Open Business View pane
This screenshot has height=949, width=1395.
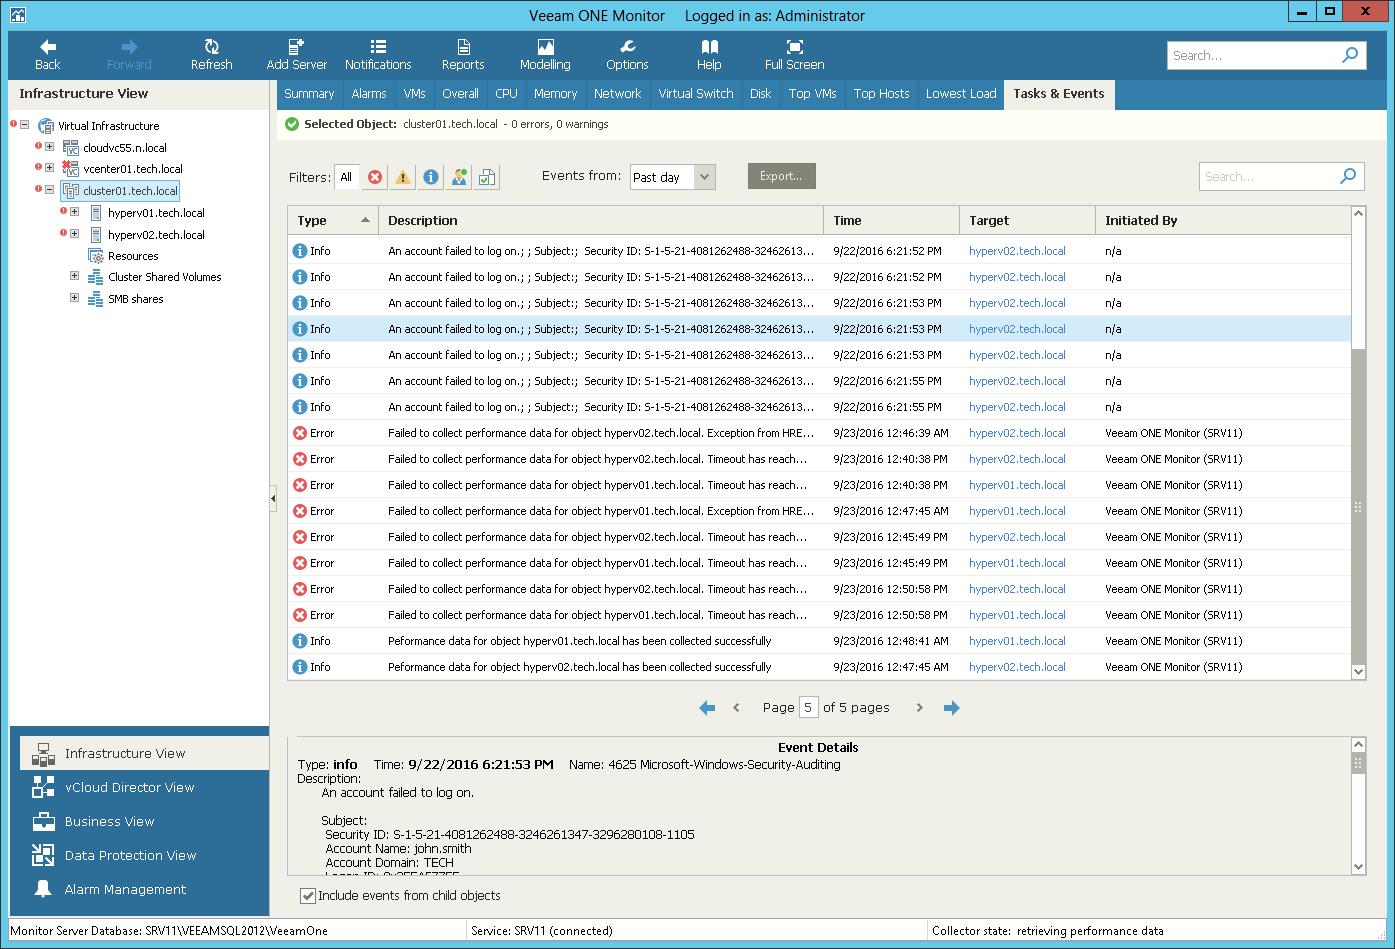coord(144,821)
